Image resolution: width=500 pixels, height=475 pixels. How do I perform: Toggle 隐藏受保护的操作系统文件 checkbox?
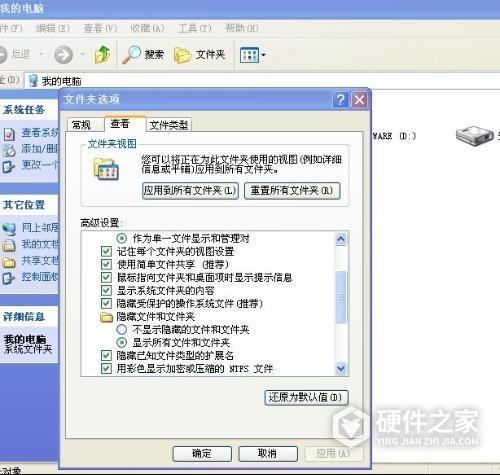[106, 303]
